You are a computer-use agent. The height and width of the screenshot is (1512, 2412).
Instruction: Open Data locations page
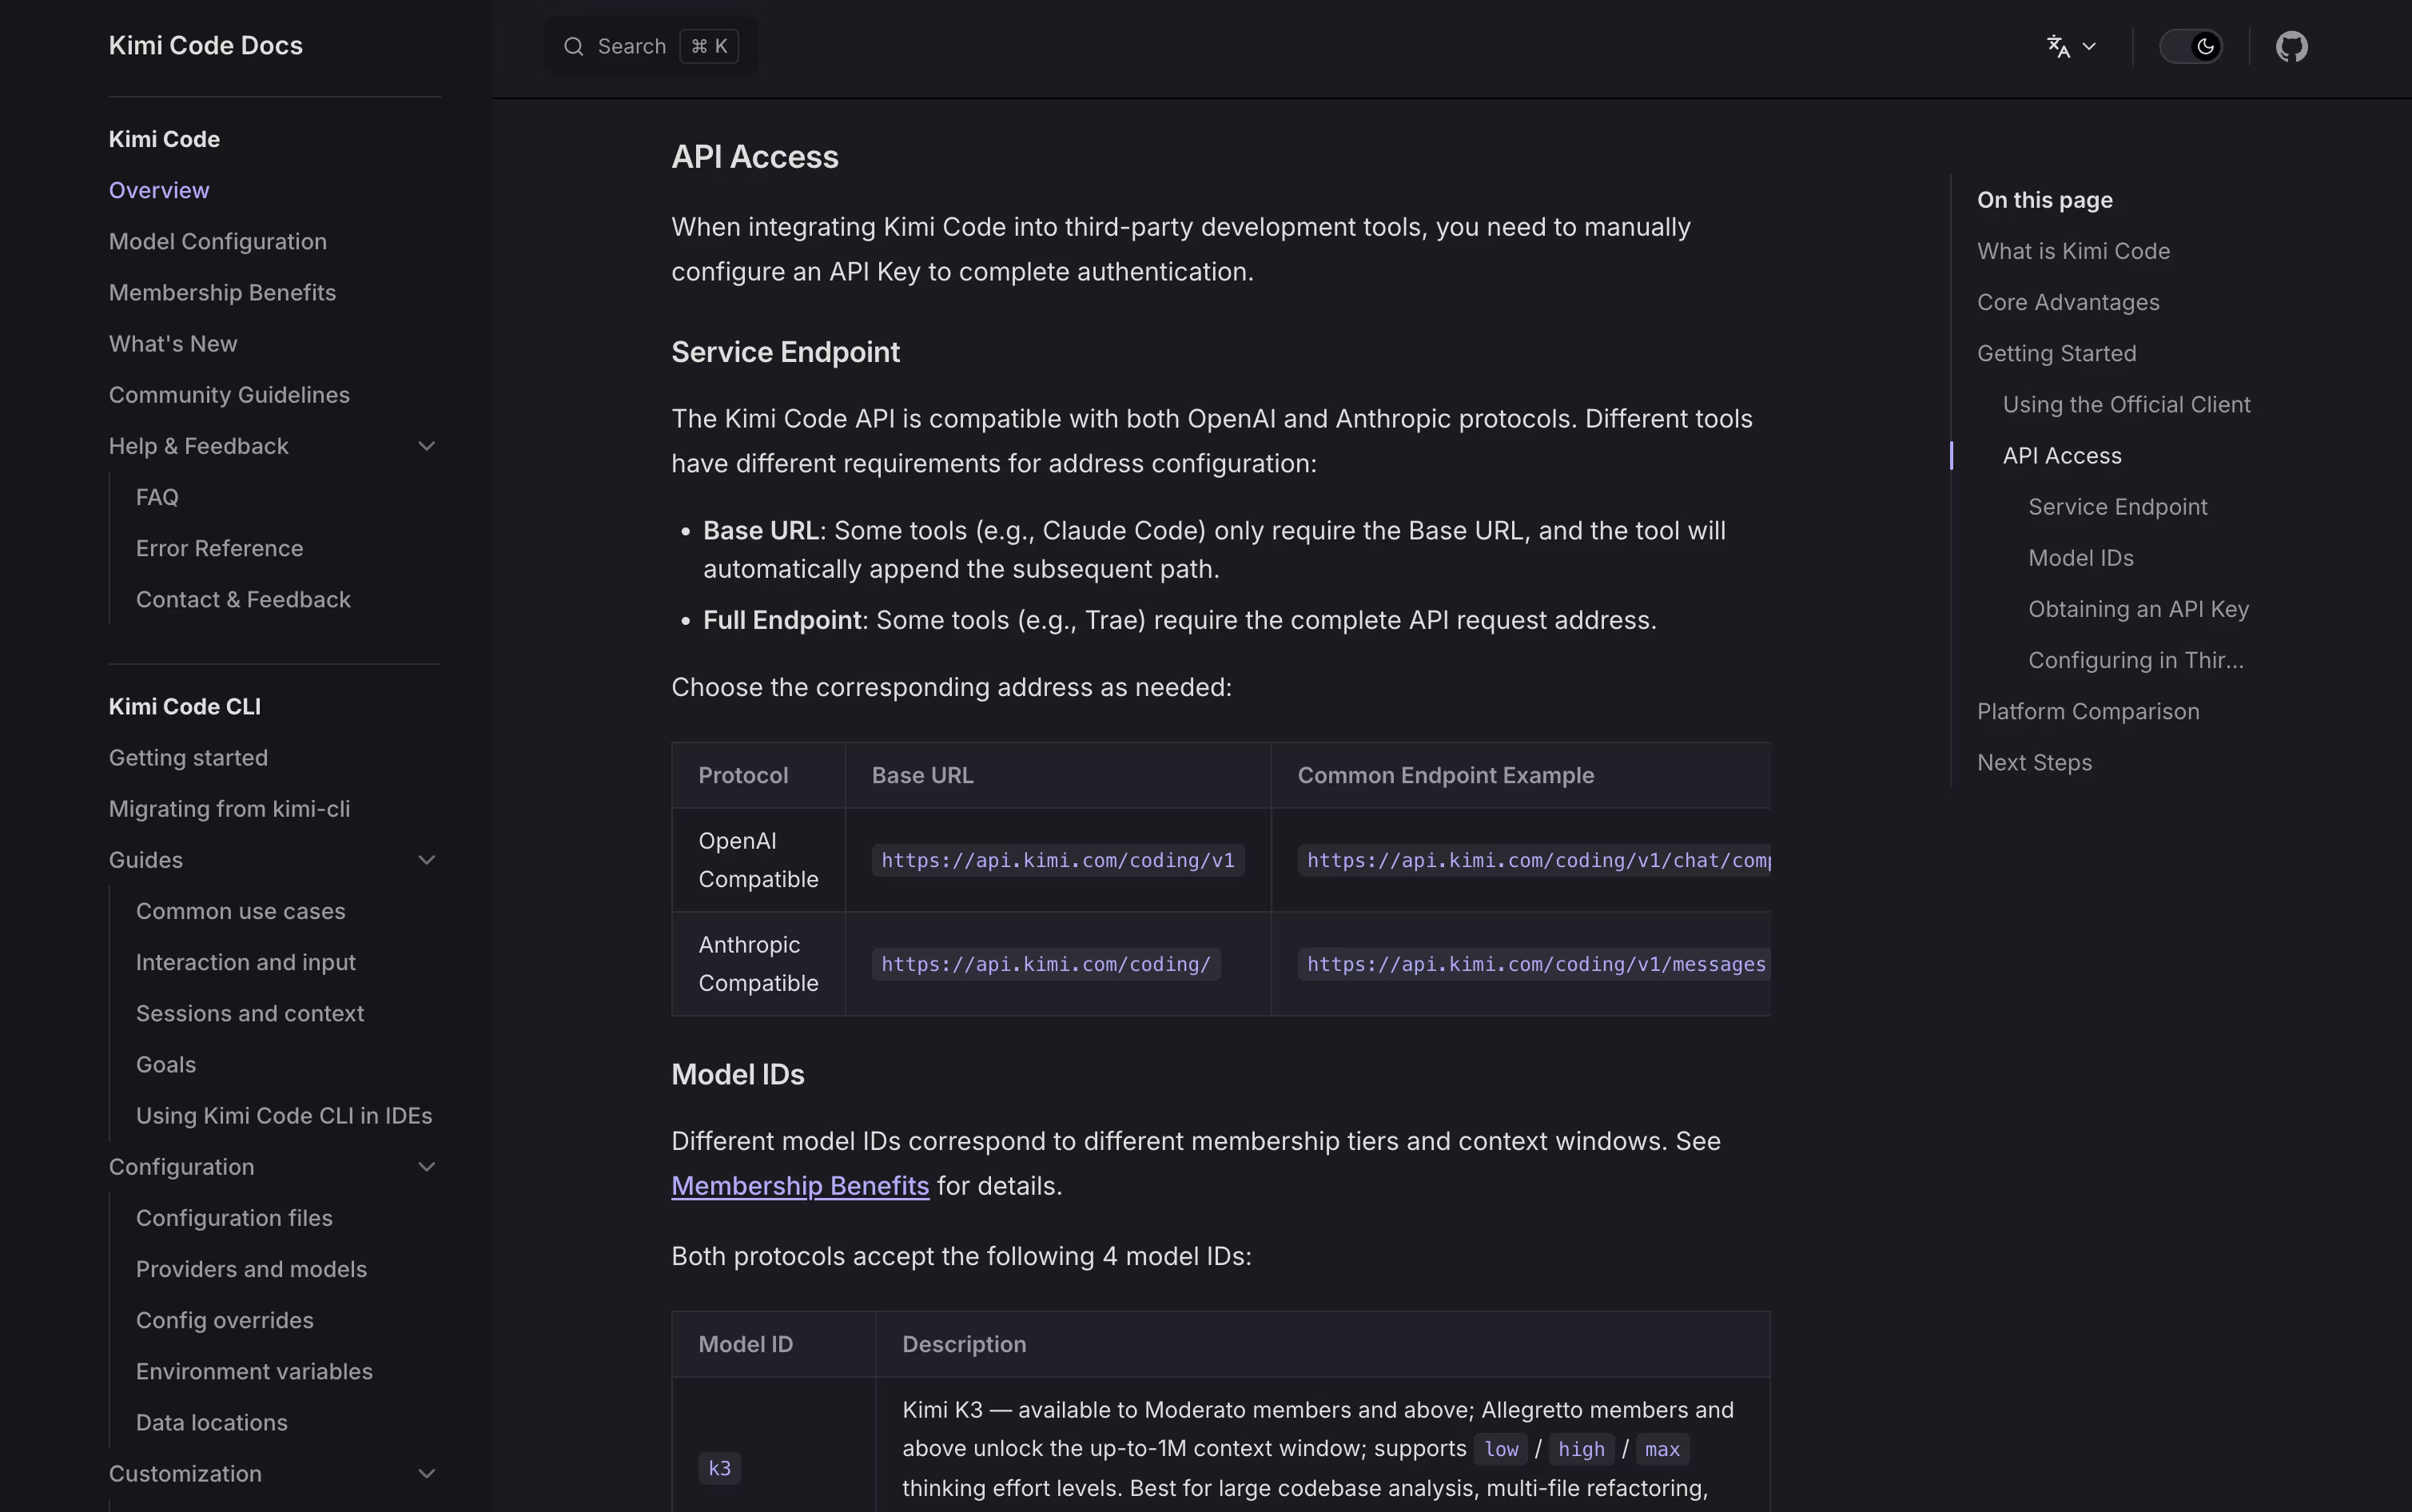[x=211, y=1422]
